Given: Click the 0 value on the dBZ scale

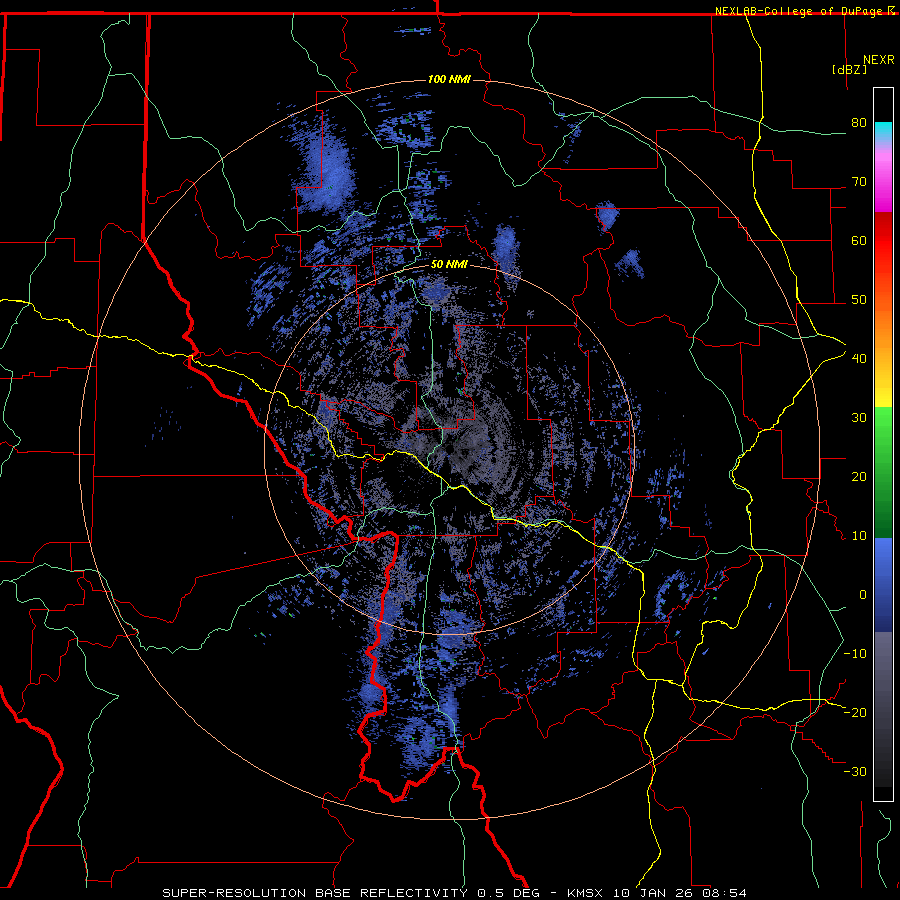Looking at the screenshot, I should coord(863,595).
